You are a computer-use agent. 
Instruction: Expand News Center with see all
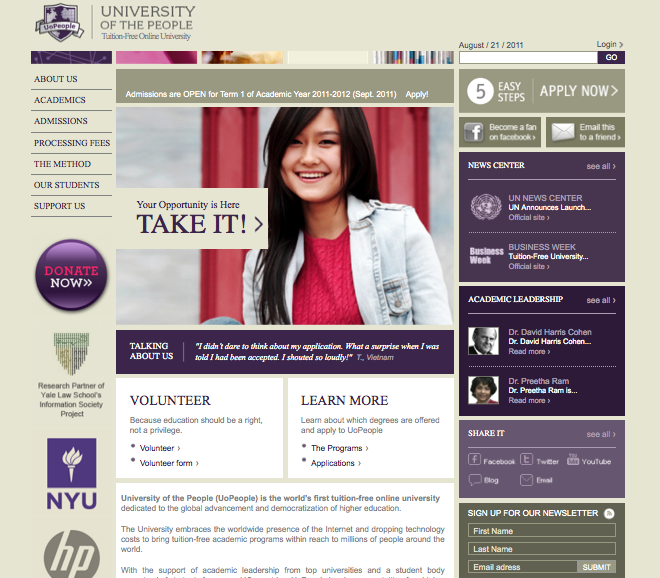[x=600, y=166]
